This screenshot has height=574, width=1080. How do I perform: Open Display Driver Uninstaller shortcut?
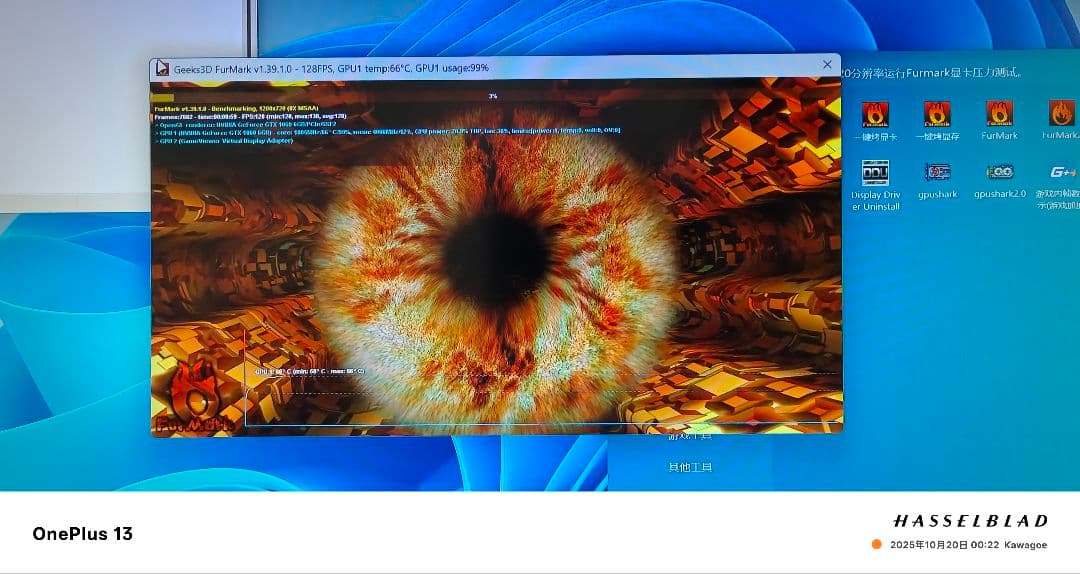[x=875, y=178]
